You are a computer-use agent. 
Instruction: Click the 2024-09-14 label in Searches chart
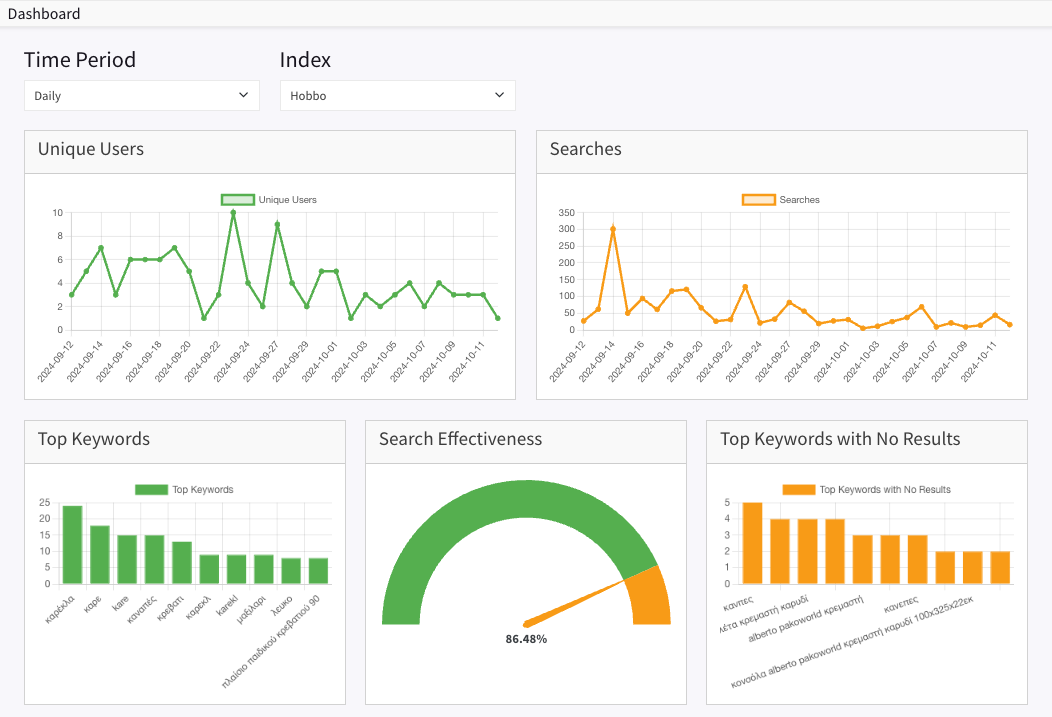[x=597, y=362]
